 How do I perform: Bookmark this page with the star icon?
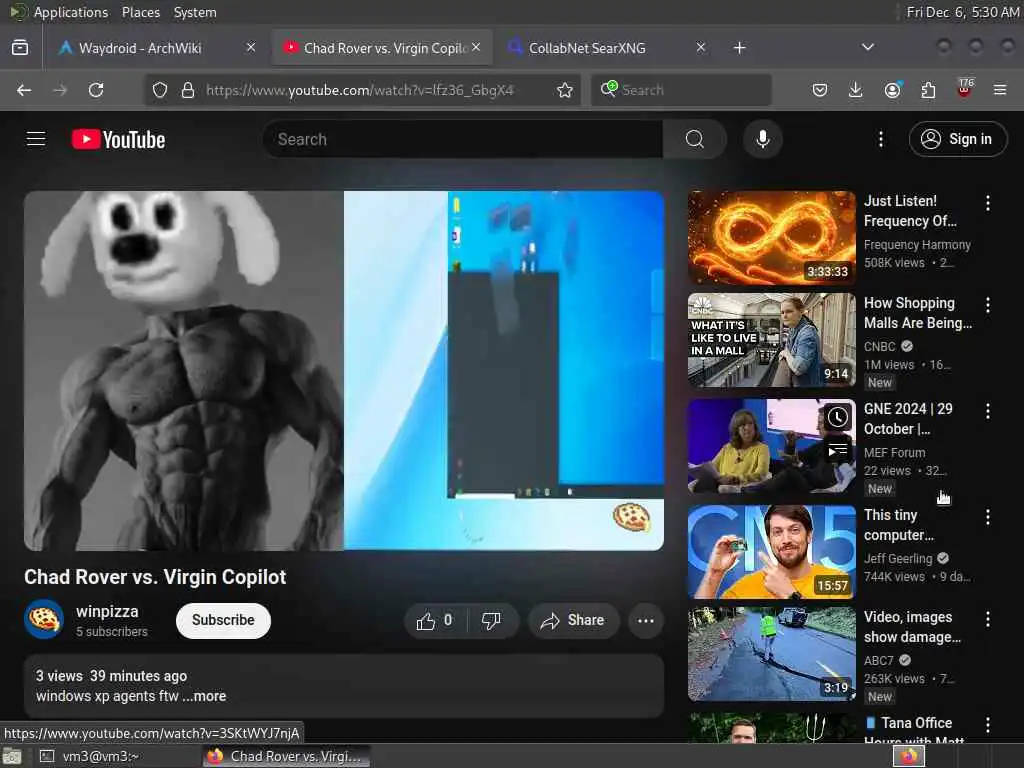(565, 90)
